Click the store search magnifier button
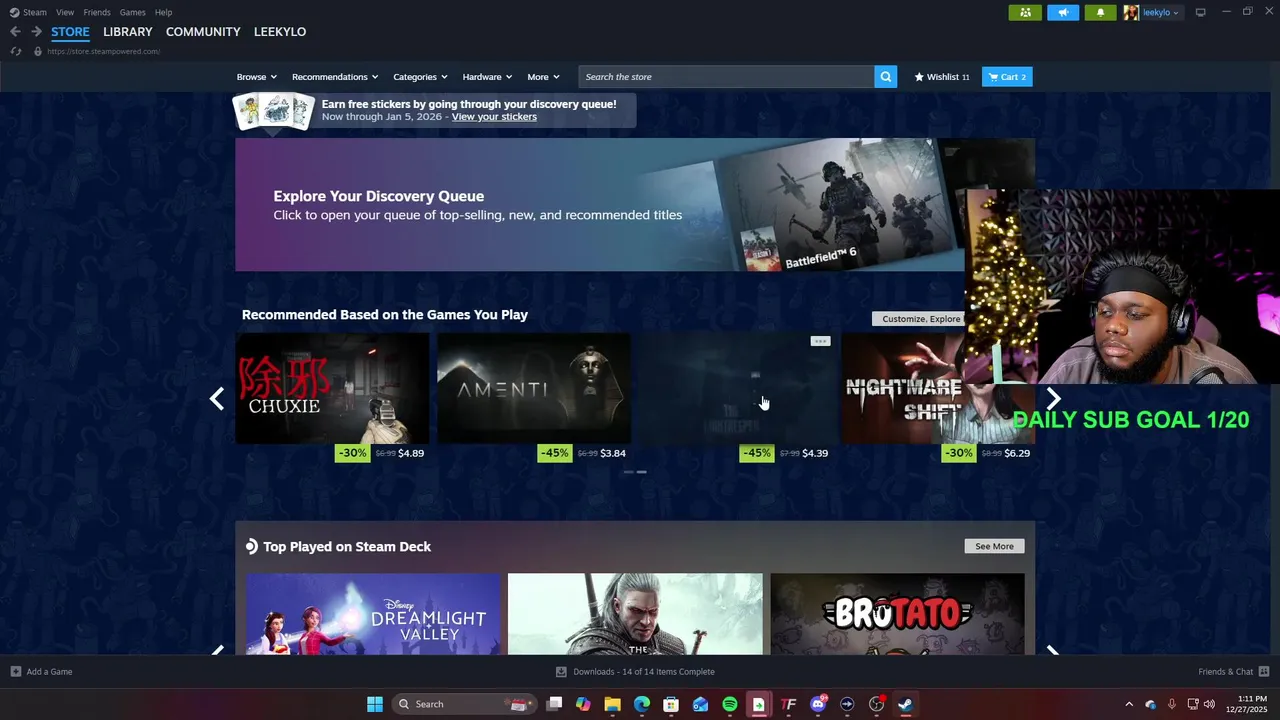Screen dimensions: 1280x720 tap(885, 77)
